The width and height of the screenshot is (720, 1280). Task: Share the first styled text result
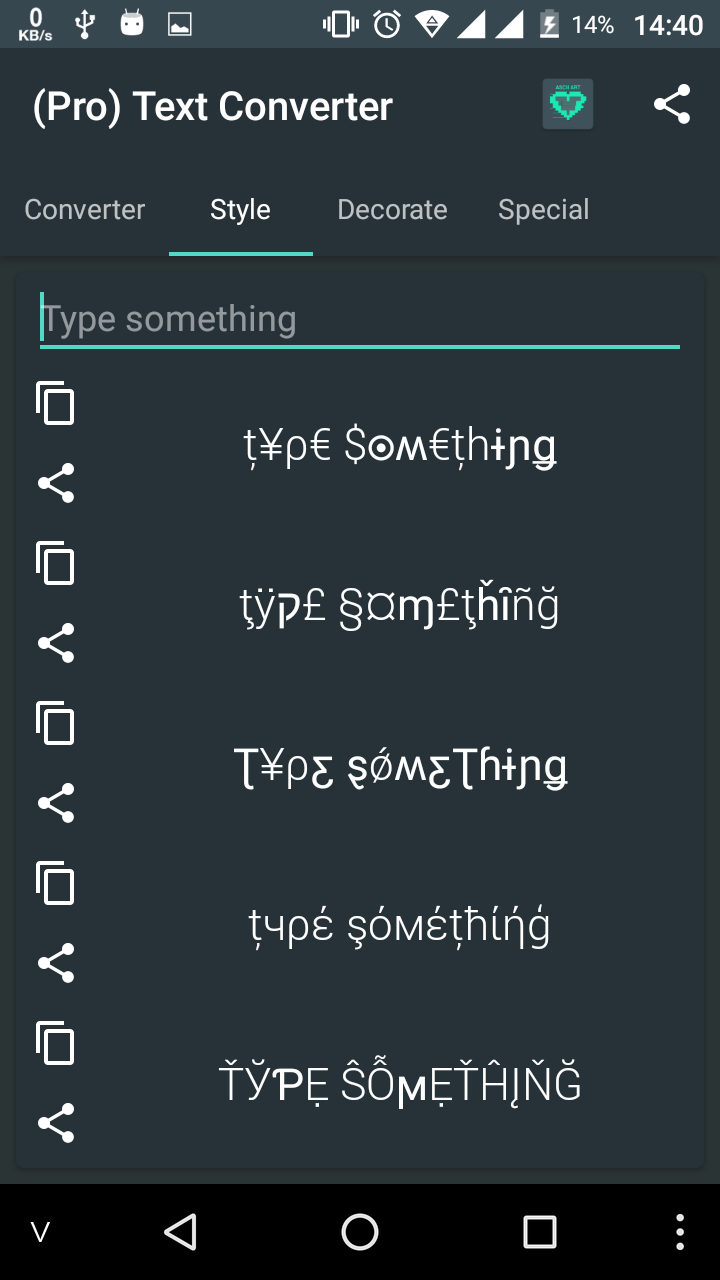point(56,483)
